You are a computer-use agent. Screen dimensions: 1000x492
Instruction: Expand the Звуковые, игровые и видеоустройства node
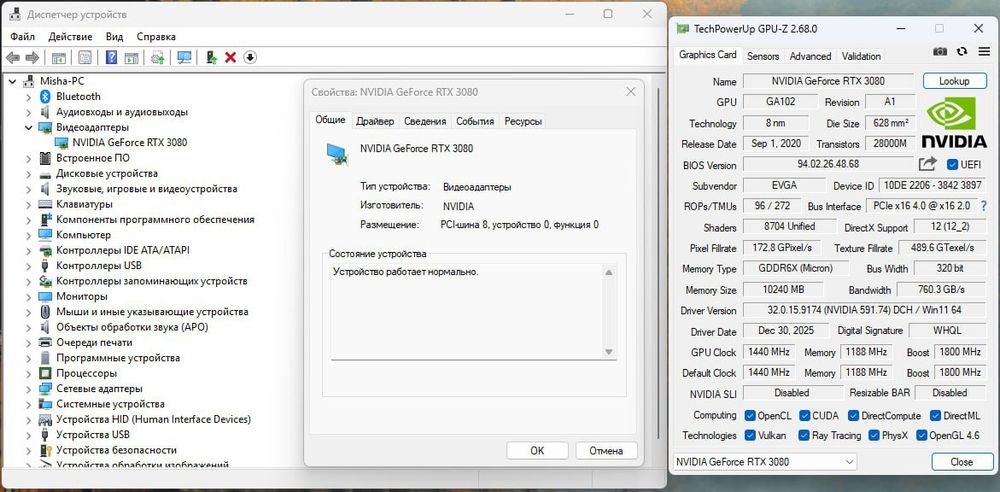pyautogui.click(x=28, y=189)
